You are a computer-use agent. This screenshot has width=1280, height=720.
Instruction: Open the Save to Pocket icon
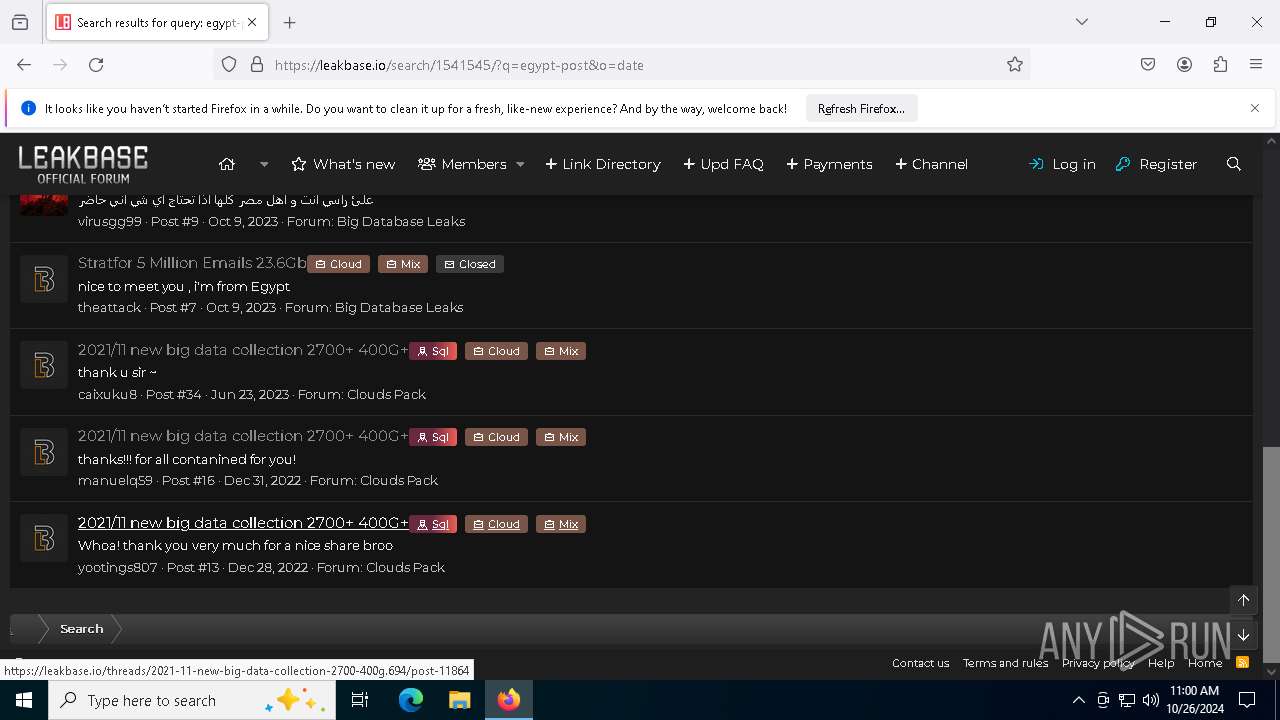pos(1148,65)
